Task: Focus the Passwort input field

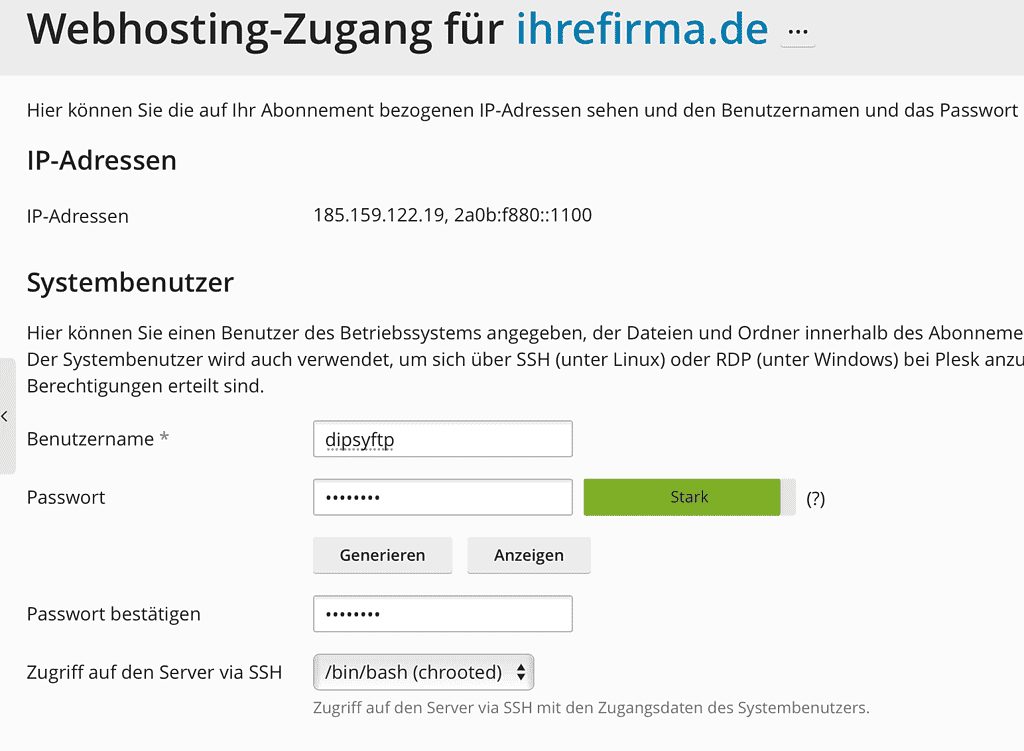Action: tap(443, 498)
